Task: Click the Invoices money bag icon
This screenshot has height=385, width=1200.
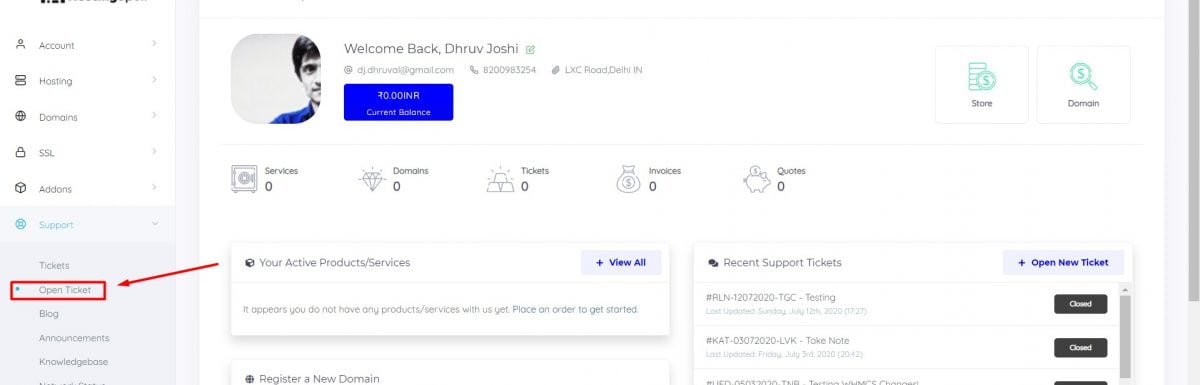Action: pyautogui.click(x=628, y=179)
